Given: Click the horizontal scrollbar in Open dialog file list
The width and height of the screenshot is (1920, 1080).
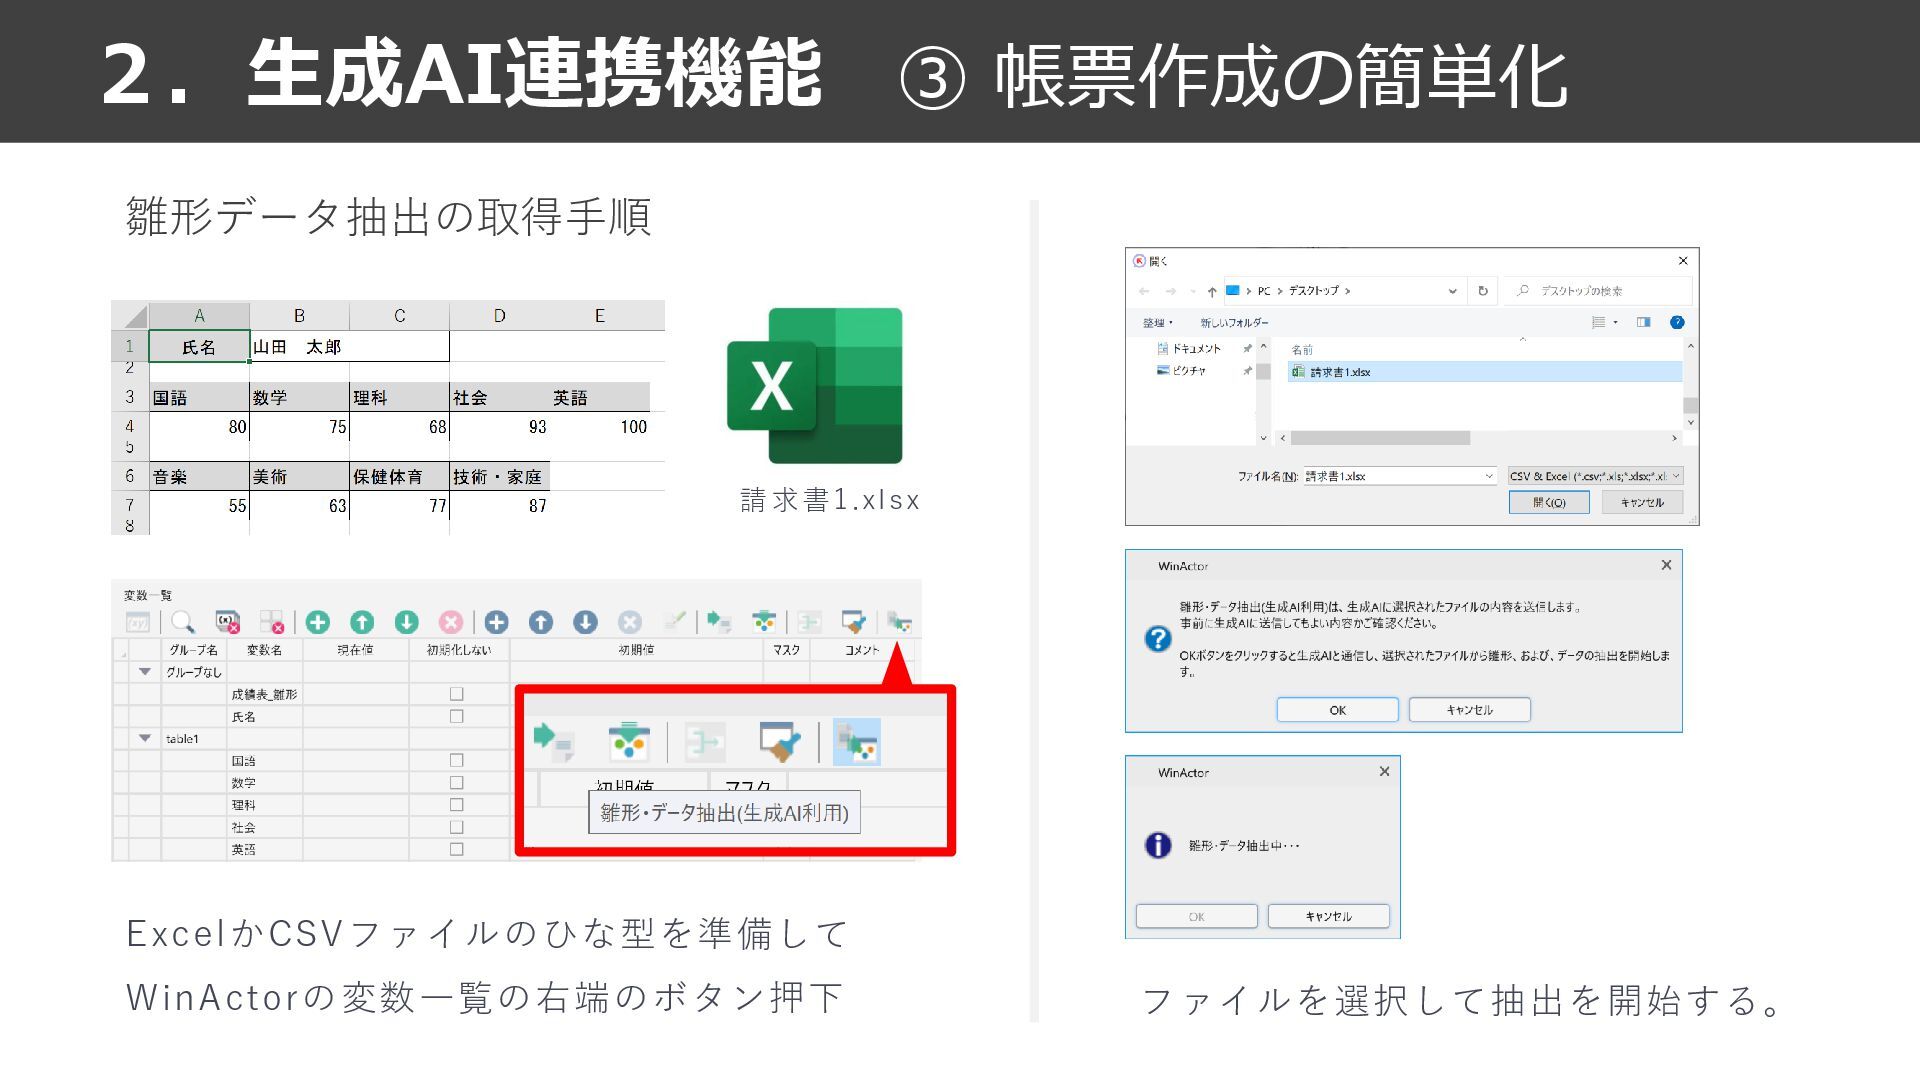Looking at the screenshot, I should pyautogui.click(x=1380, y=438).
